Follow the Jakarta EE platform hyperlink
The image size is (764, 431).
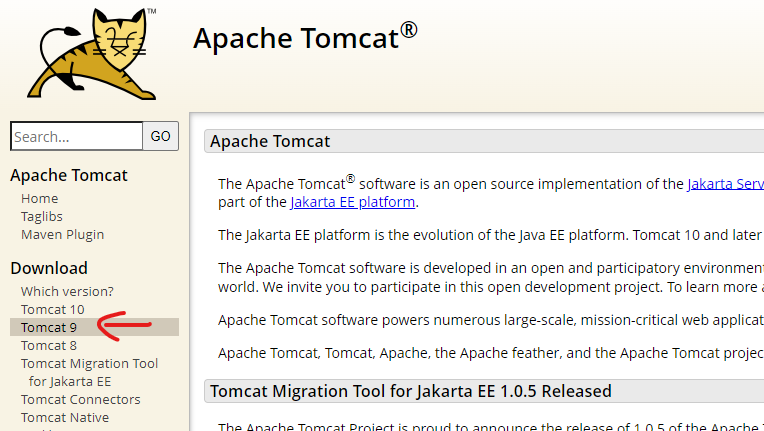pos(353,202)
